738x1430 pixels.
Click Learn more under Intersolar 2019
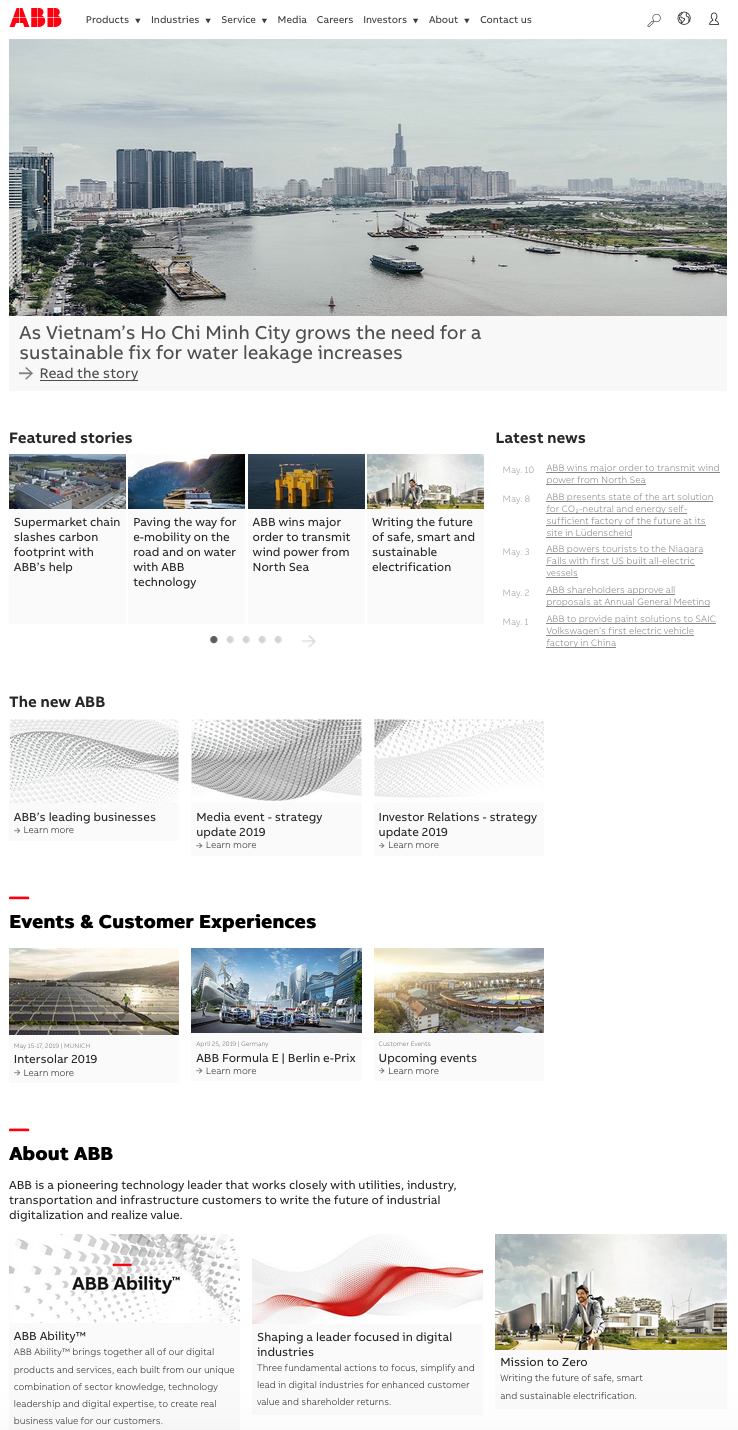[44, 1073]
